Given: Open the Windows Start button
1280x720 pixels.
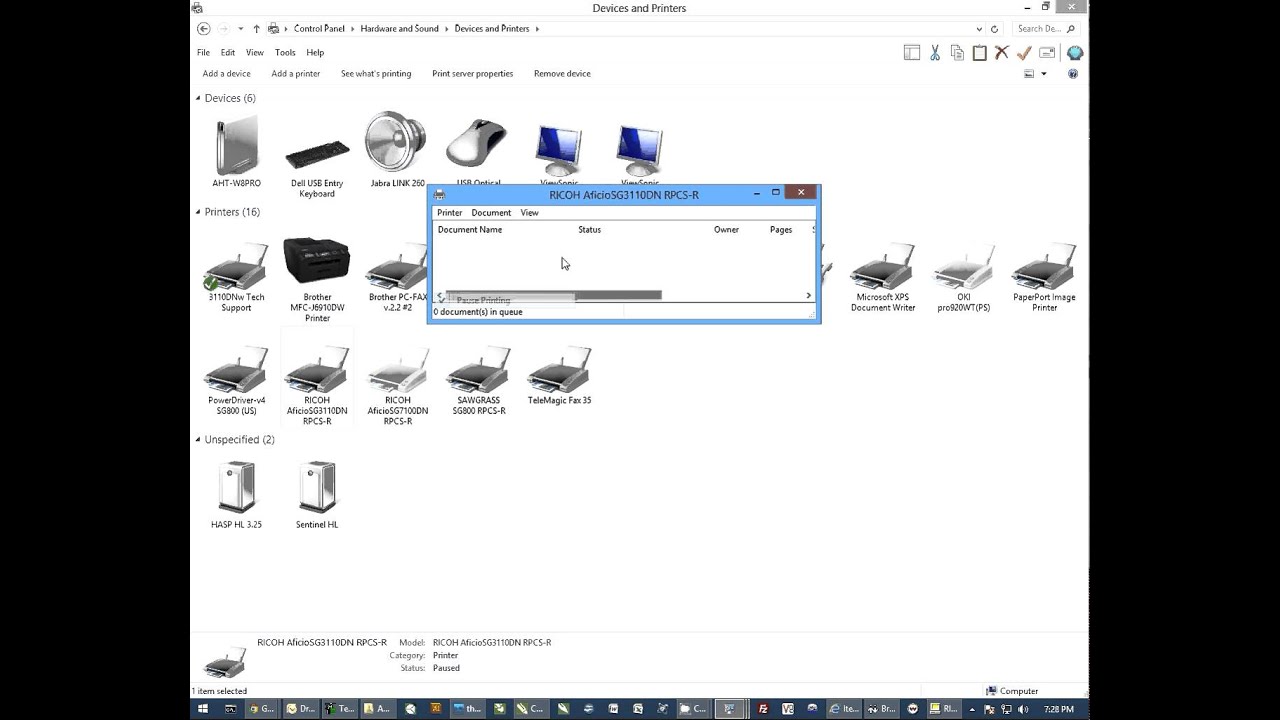Looking at the screenshot, I should tap(203, 709).
